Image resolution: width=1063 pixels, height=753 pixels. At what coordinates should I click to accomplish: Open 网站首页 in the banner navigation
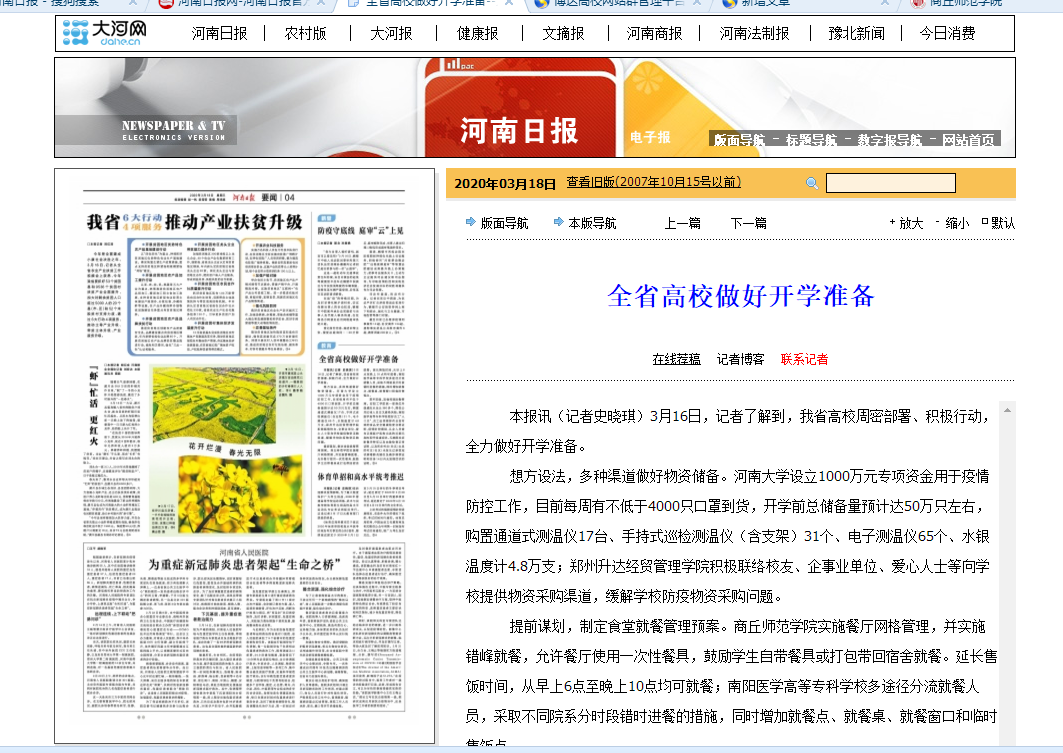click(968, 140)
